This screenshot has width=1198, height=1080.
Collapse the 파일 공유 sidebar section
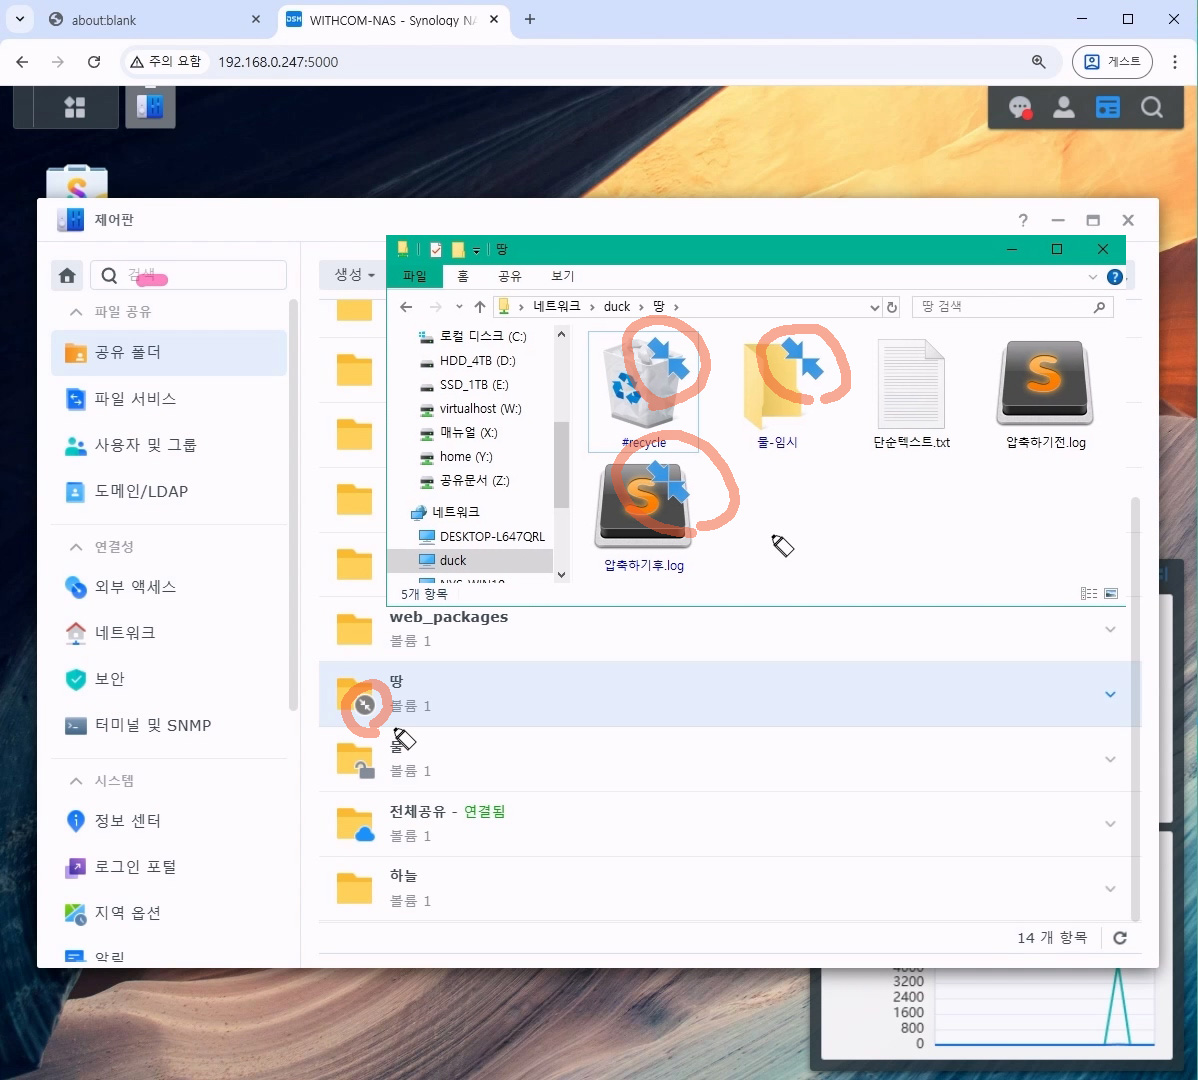pyautogui.click(x=76, y=312)
